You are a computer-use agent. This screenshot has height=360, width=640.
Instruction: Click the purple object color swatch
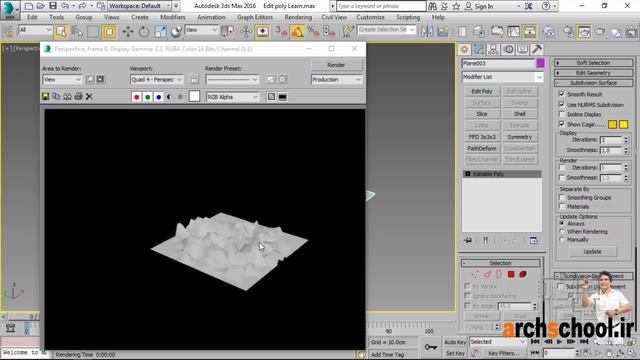point(540,63)
